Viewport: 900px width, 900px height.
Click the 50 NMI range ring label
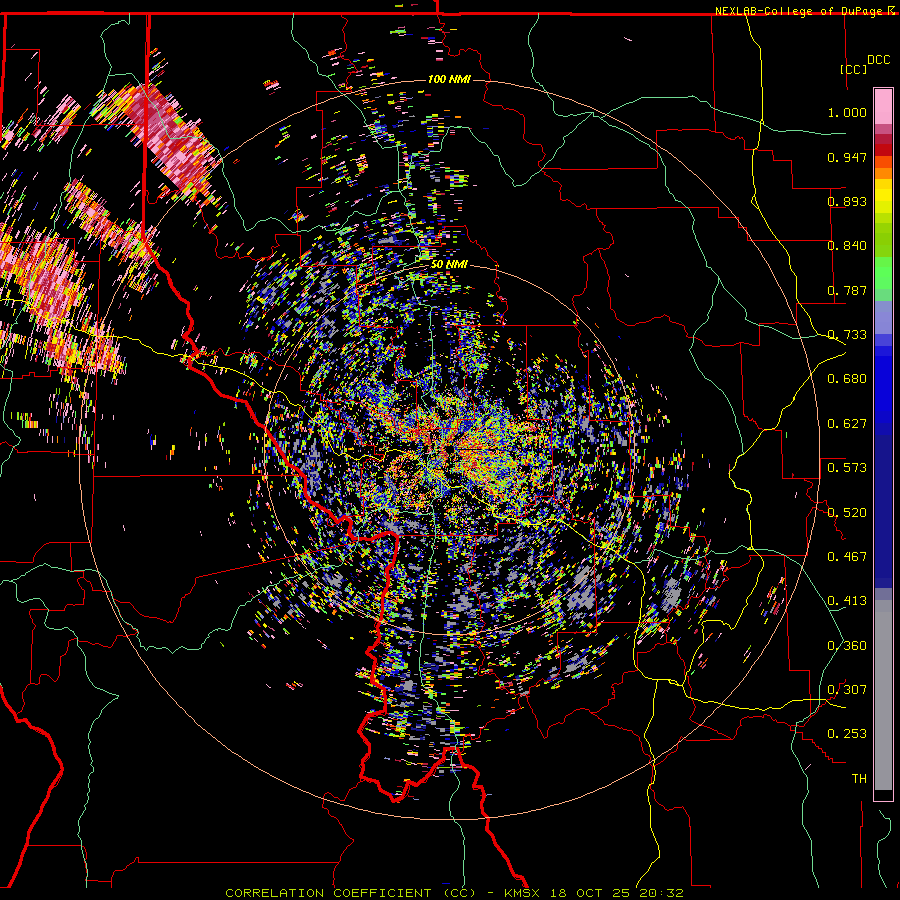[449, 265]
